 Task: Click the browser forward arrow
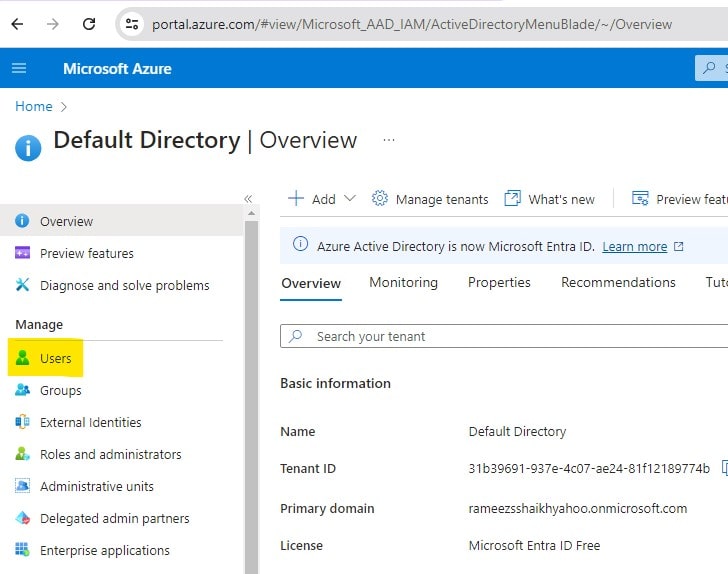pyautogui.click(x=52, y=24)
